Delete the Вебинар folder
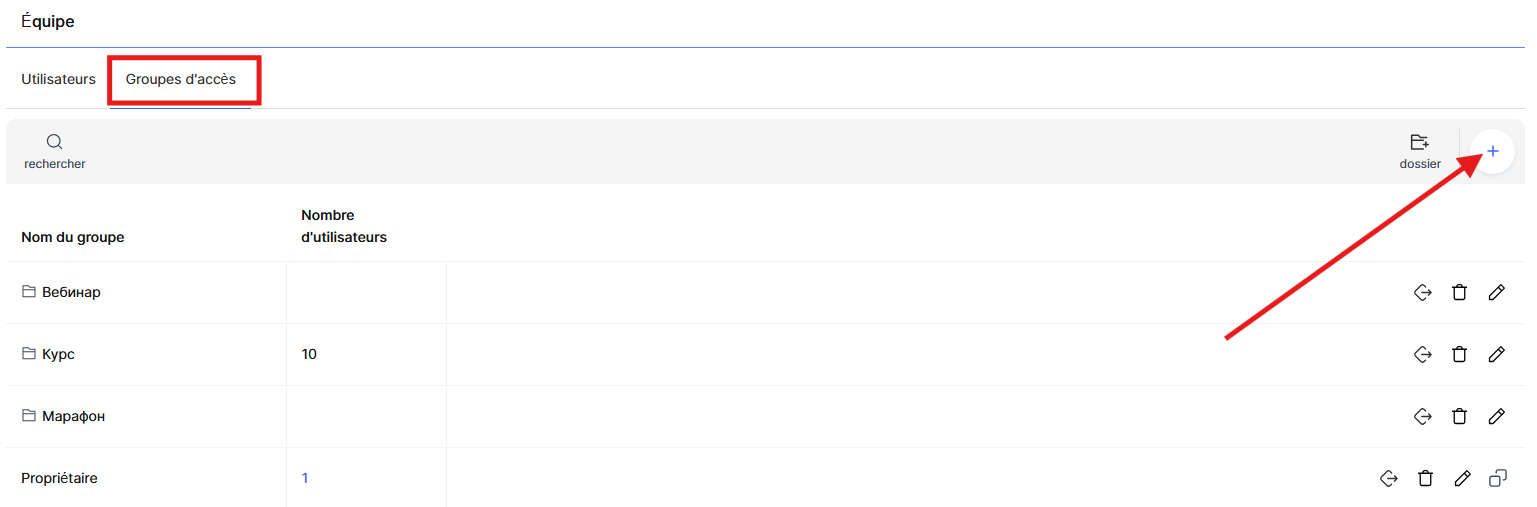The image size is (1537, 507). tap(1459, 292)
